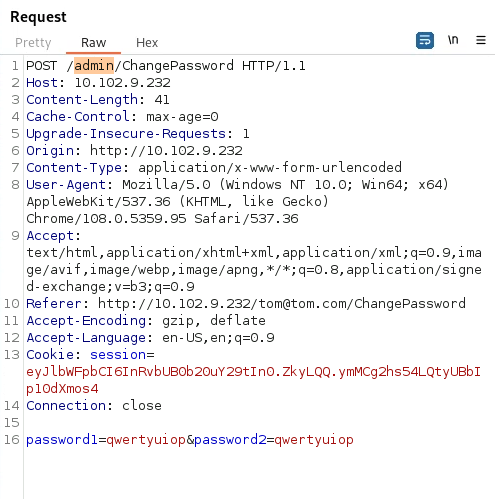Click the Host header value 10.102.9.232
The width and height of the screenshot is (495, 499).
122,83
